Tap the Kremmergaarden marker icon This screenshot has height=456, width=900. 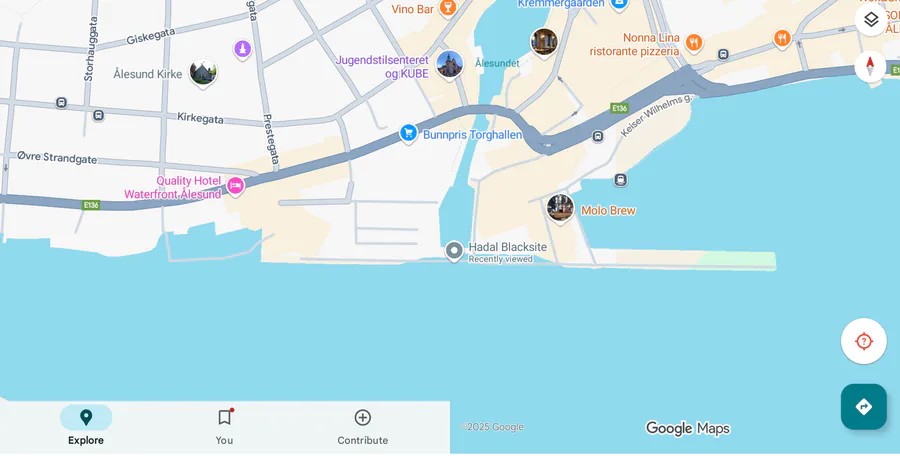coord(618,5)
